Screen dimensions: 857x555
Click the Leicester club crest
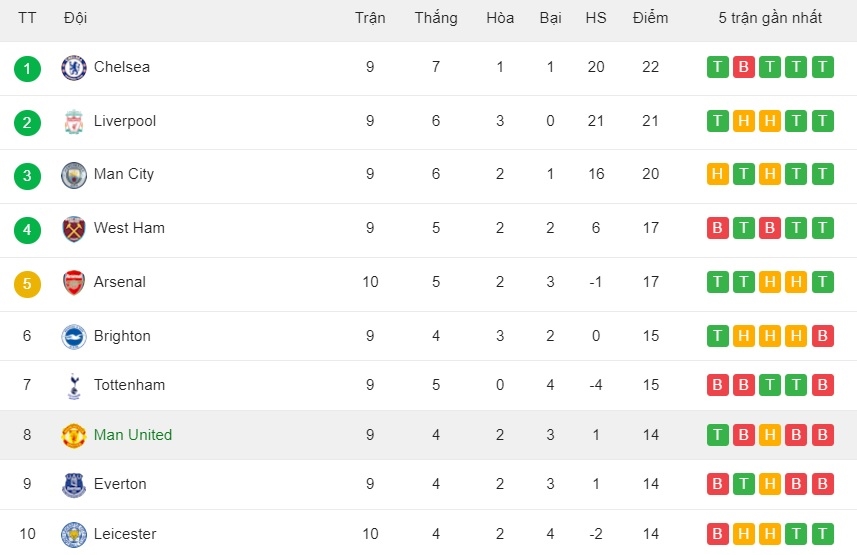(74, 535)
